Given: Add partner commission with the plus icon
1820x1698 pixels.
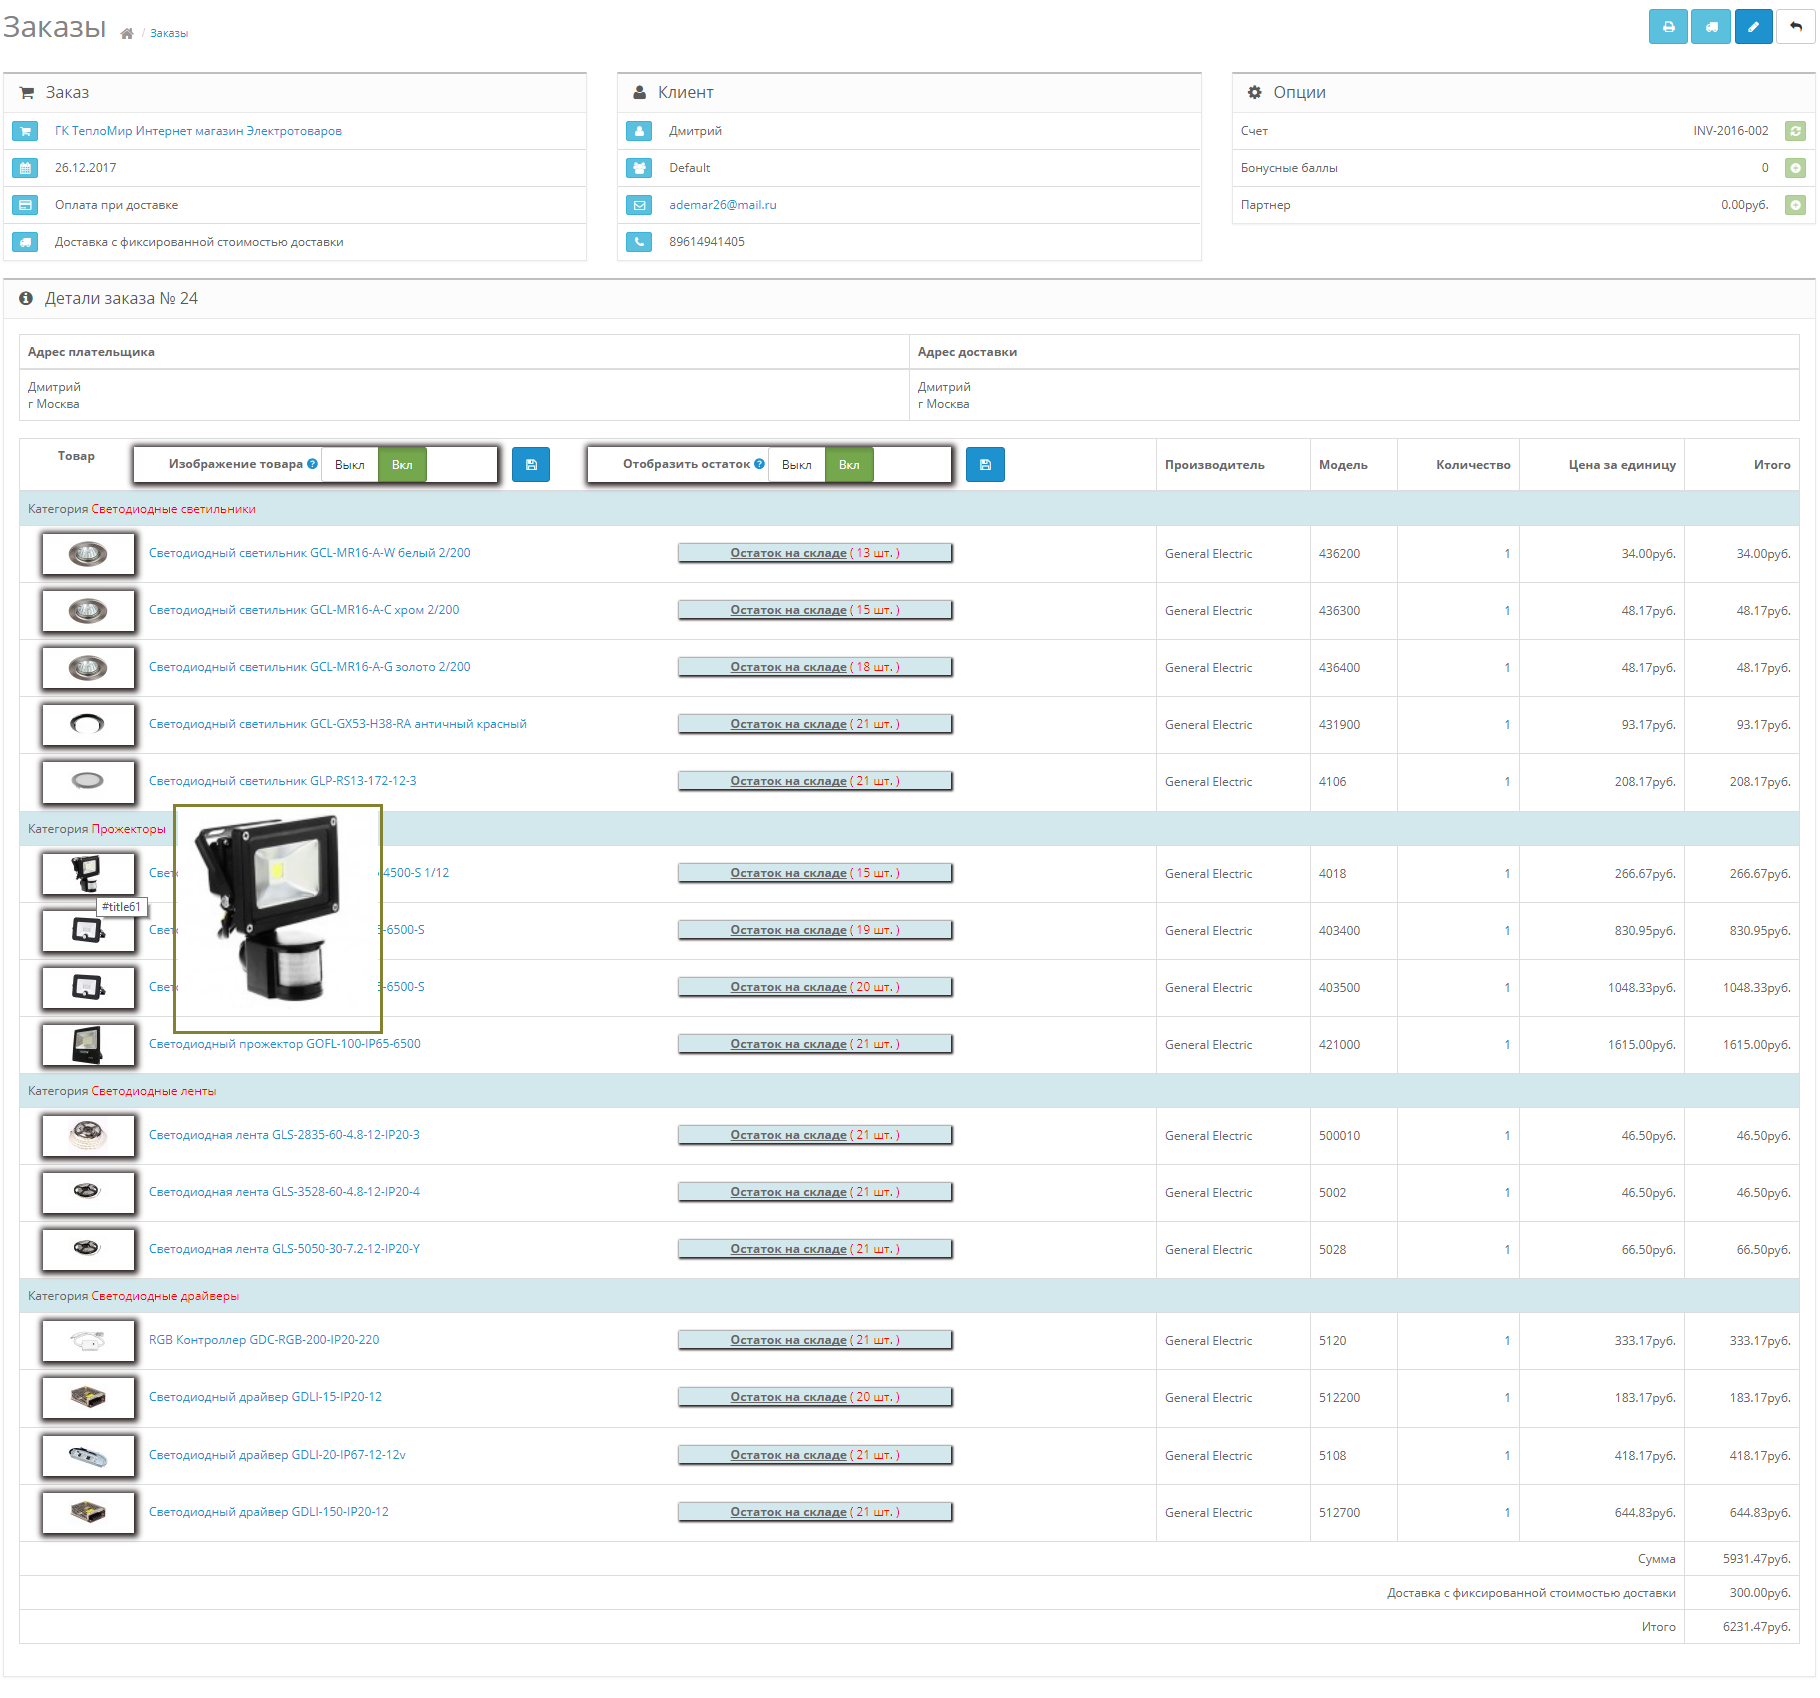Looking at the screenshot, I should pos(1796,205).
